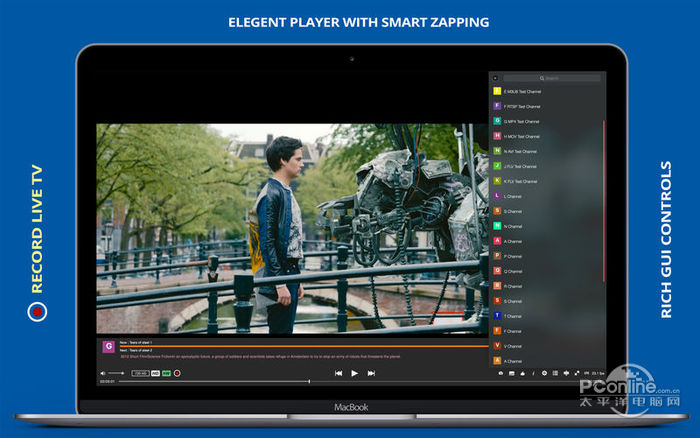Click the teal G channel icon
700x438 pixels.
pos(497,121)
